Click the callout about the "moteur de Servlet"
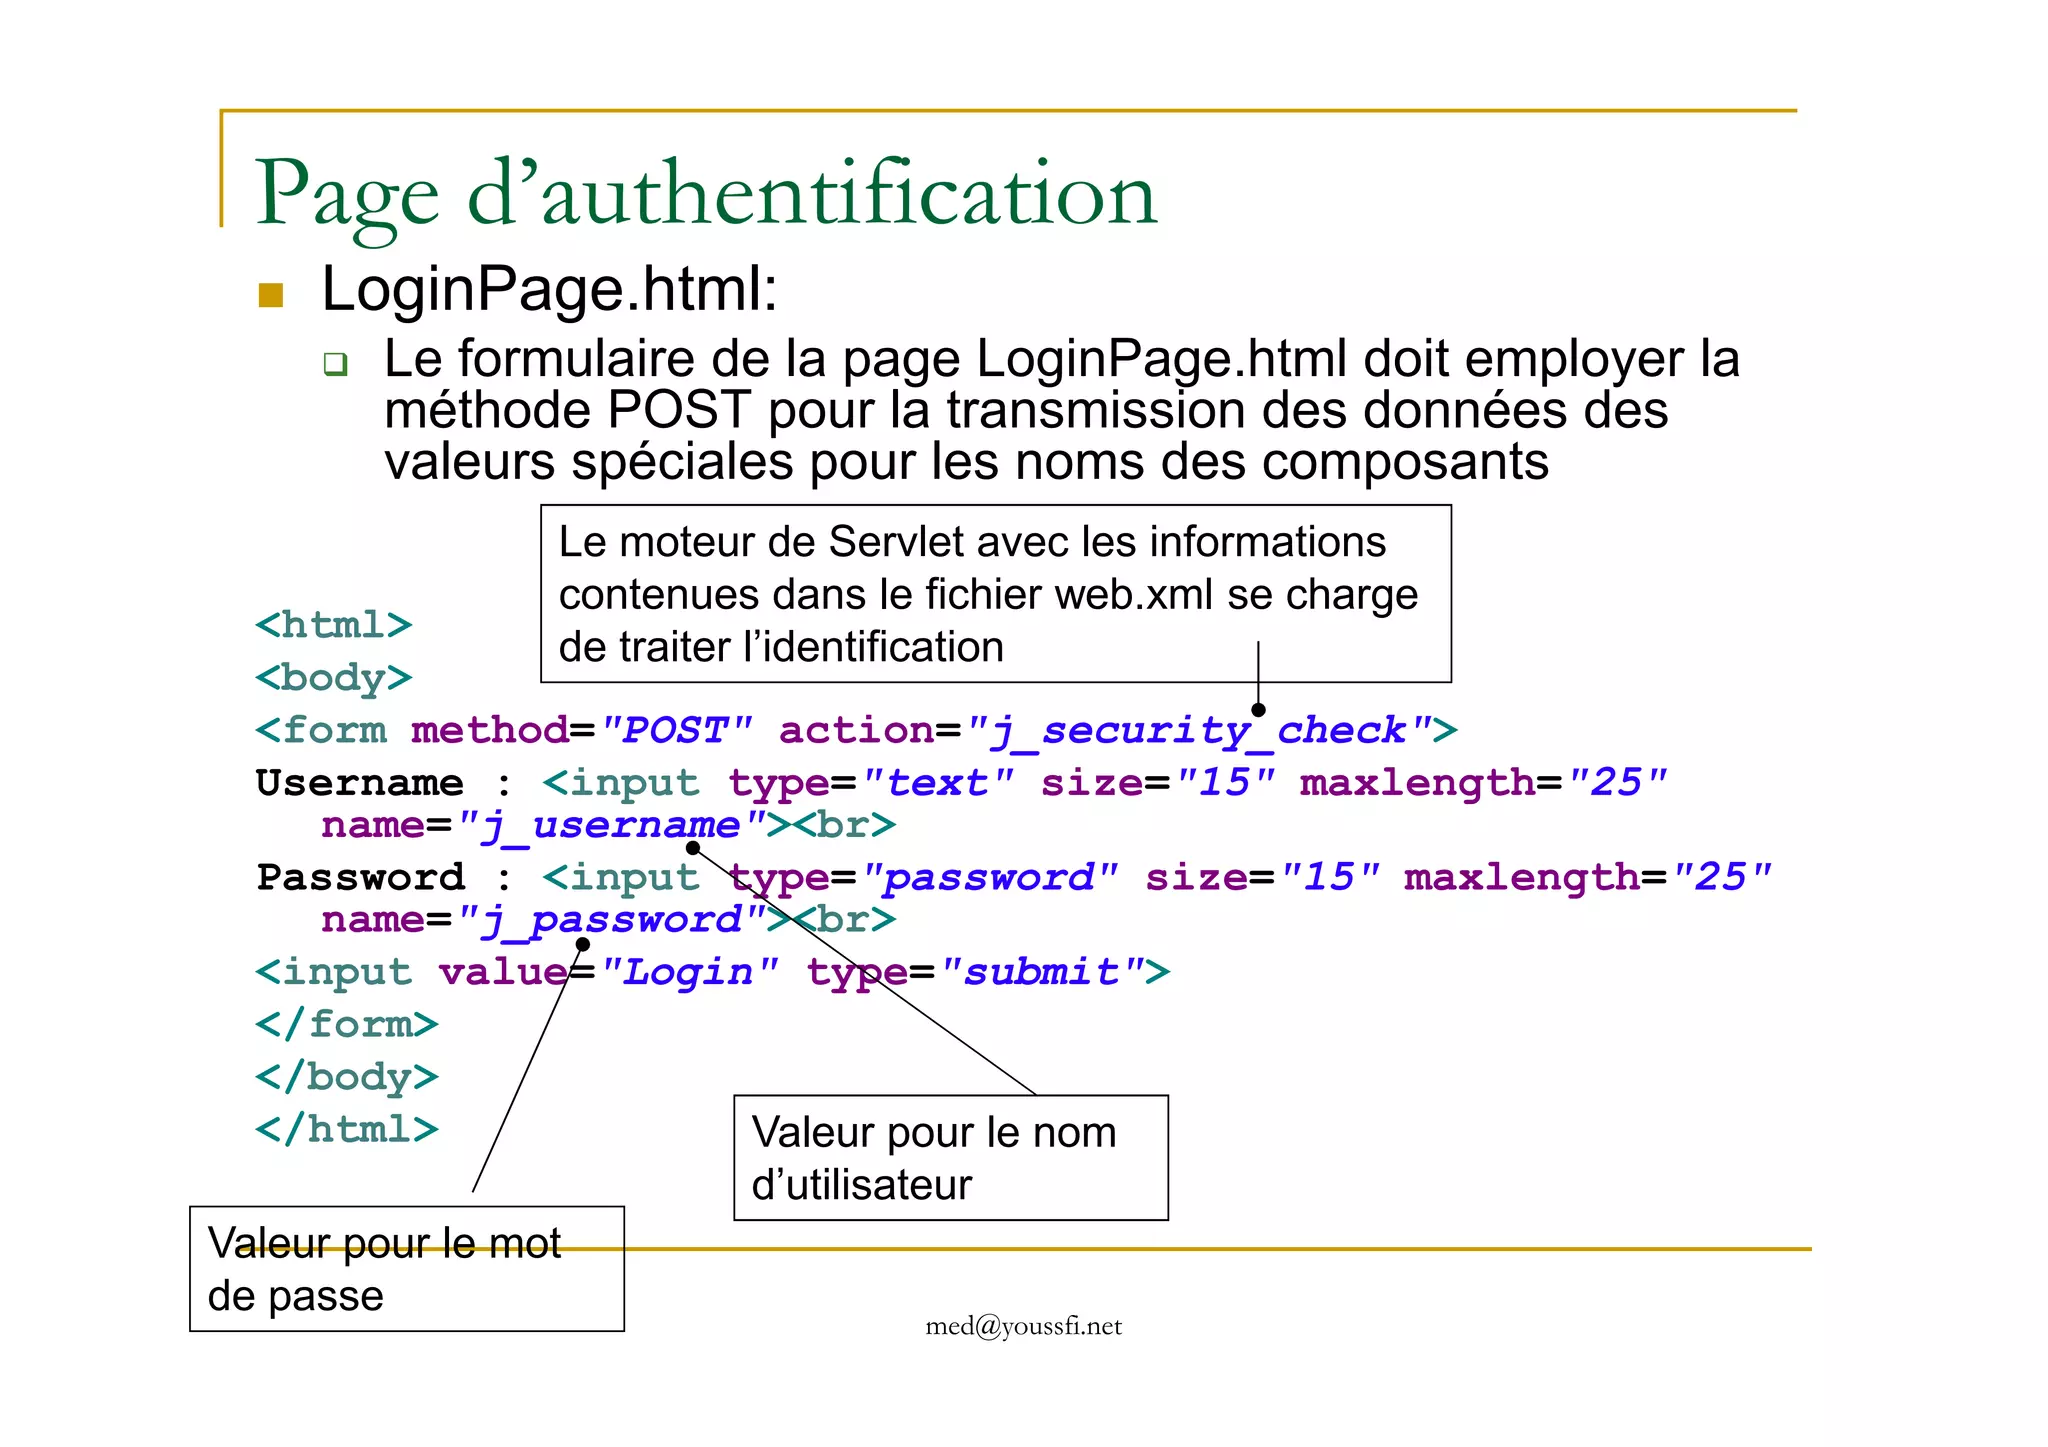 995,594
